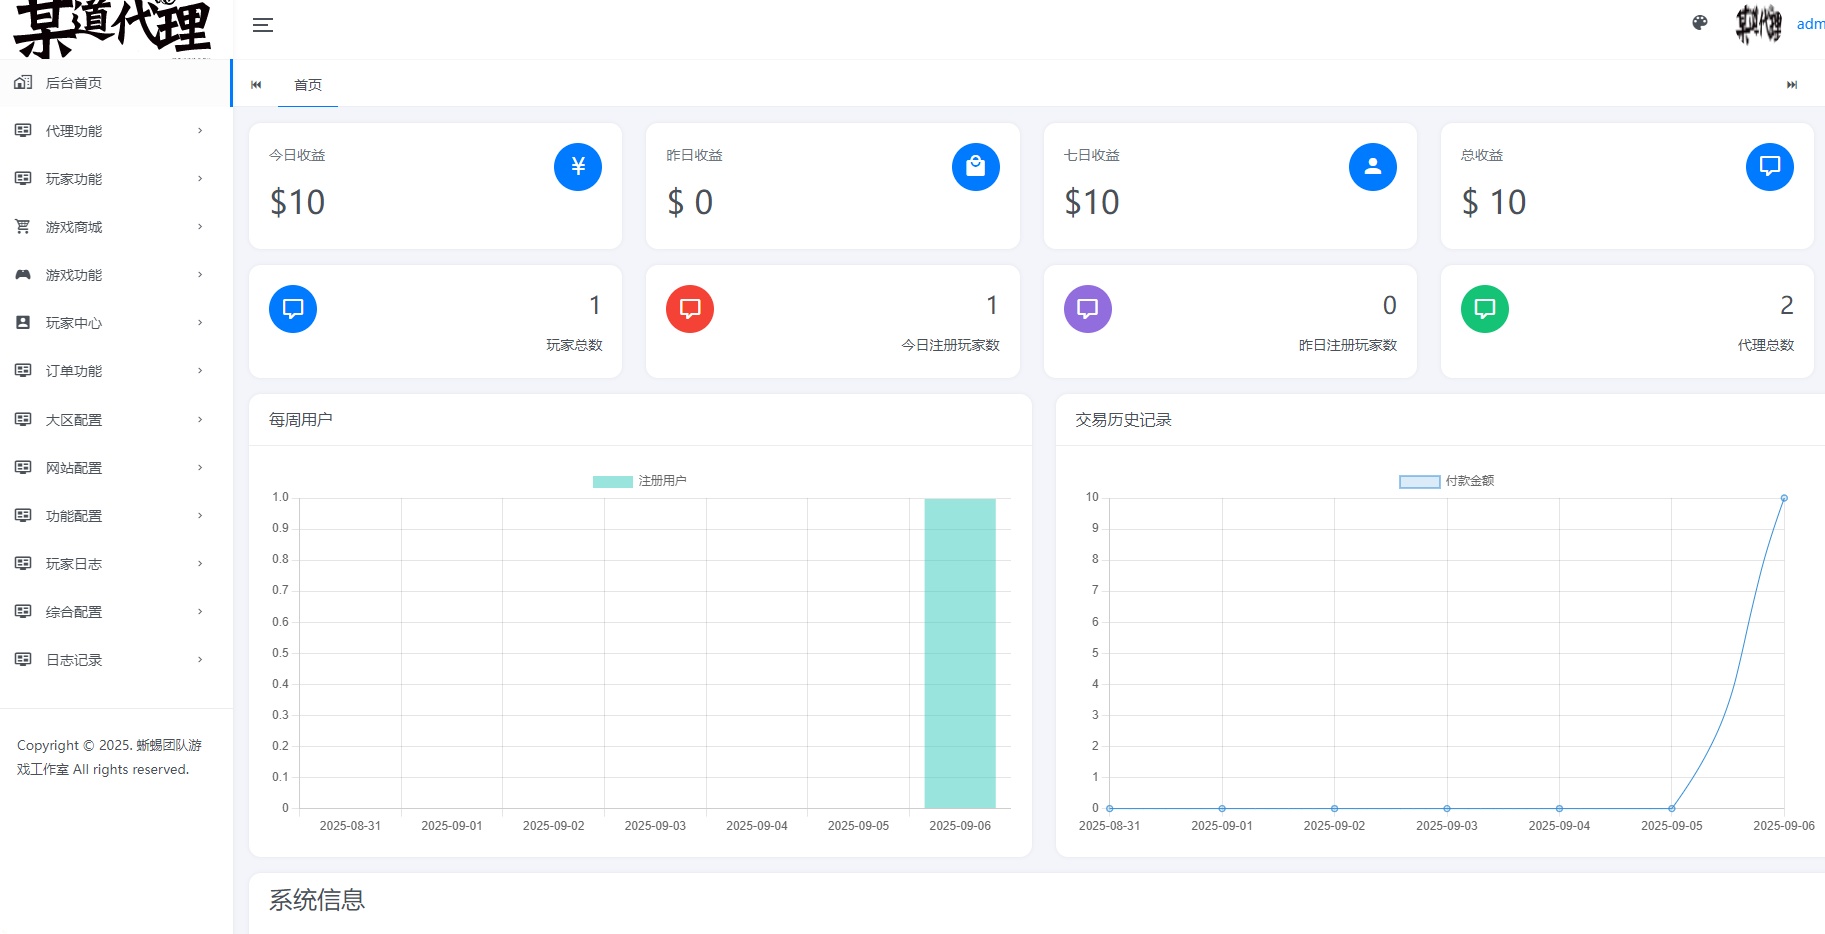Toggle the 付款金额 legend in transaction chart
1825x934 pixels.
pyautogui.click(x=1445, y=481)
